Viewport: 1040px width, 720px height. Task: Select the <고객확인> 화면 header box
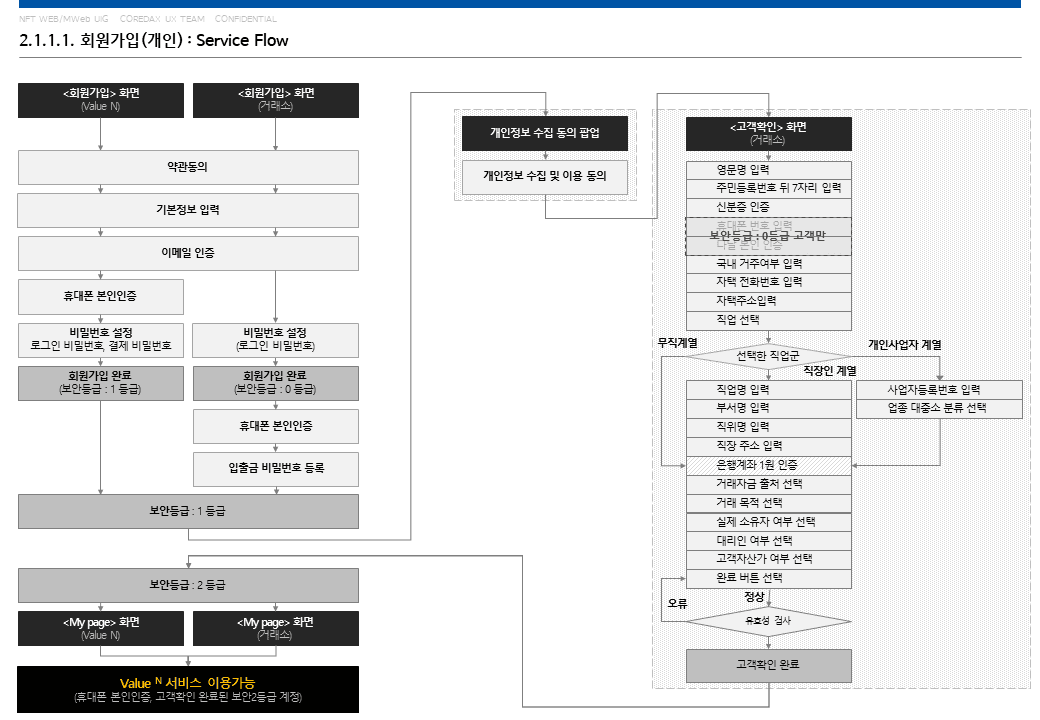click(x=769, y=134)
